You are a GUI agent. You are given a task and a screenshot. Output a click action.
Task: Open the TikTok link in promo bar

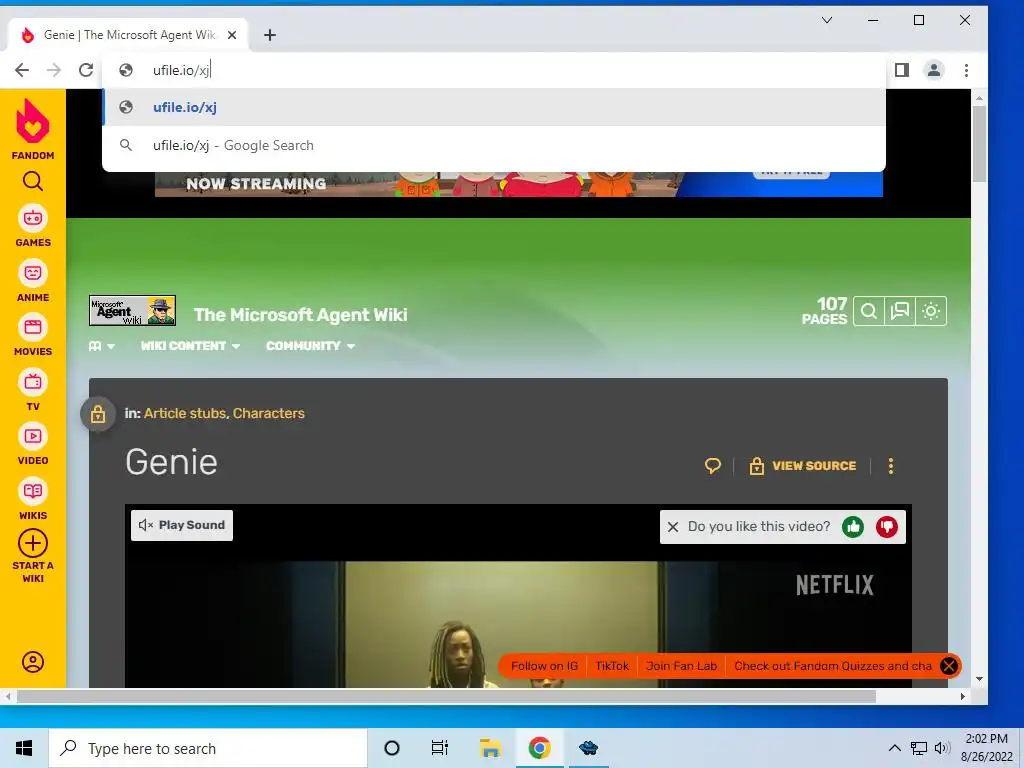click(612, 666)
